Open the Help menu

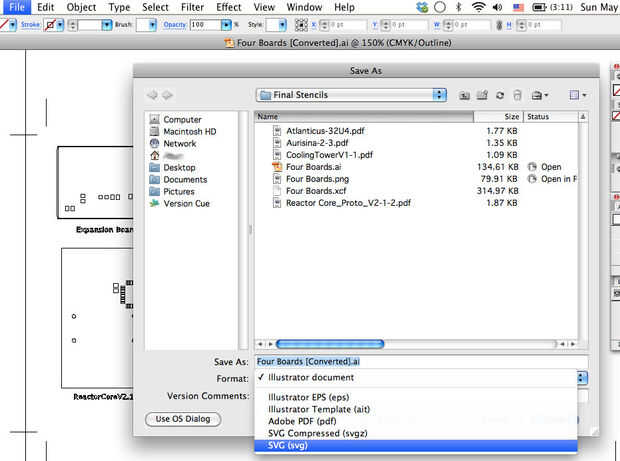(344, 7)
